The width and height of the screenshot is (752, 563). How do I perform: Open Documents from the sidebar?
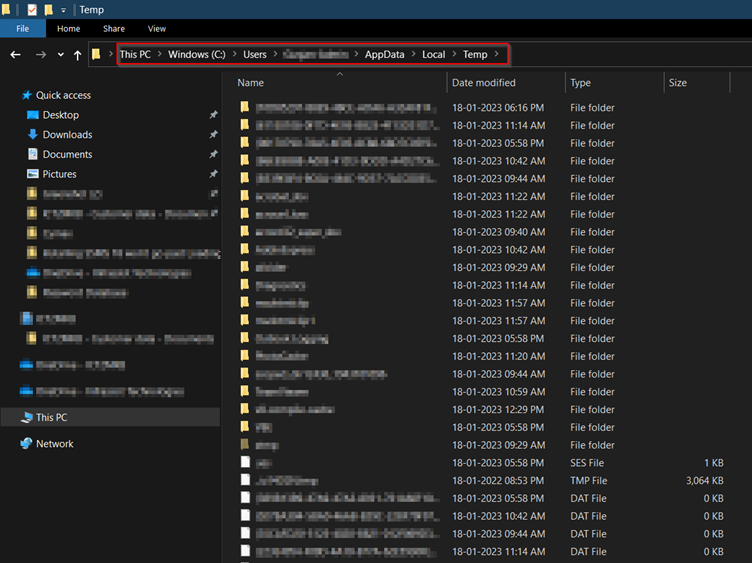(67, 155)
